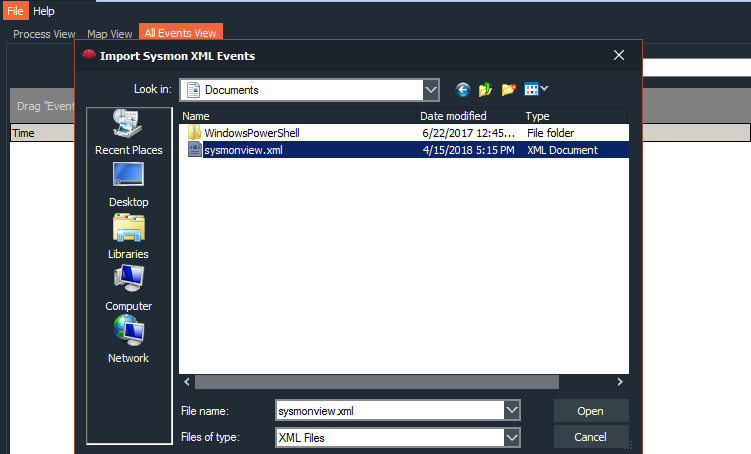Expand the Files of type dropdown
751x454 pixels.
[512, 437]
